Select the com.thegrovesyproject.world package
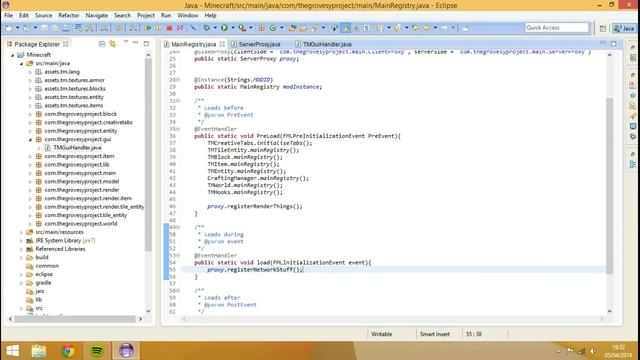640x360 pixels. [x=80, y=224]
